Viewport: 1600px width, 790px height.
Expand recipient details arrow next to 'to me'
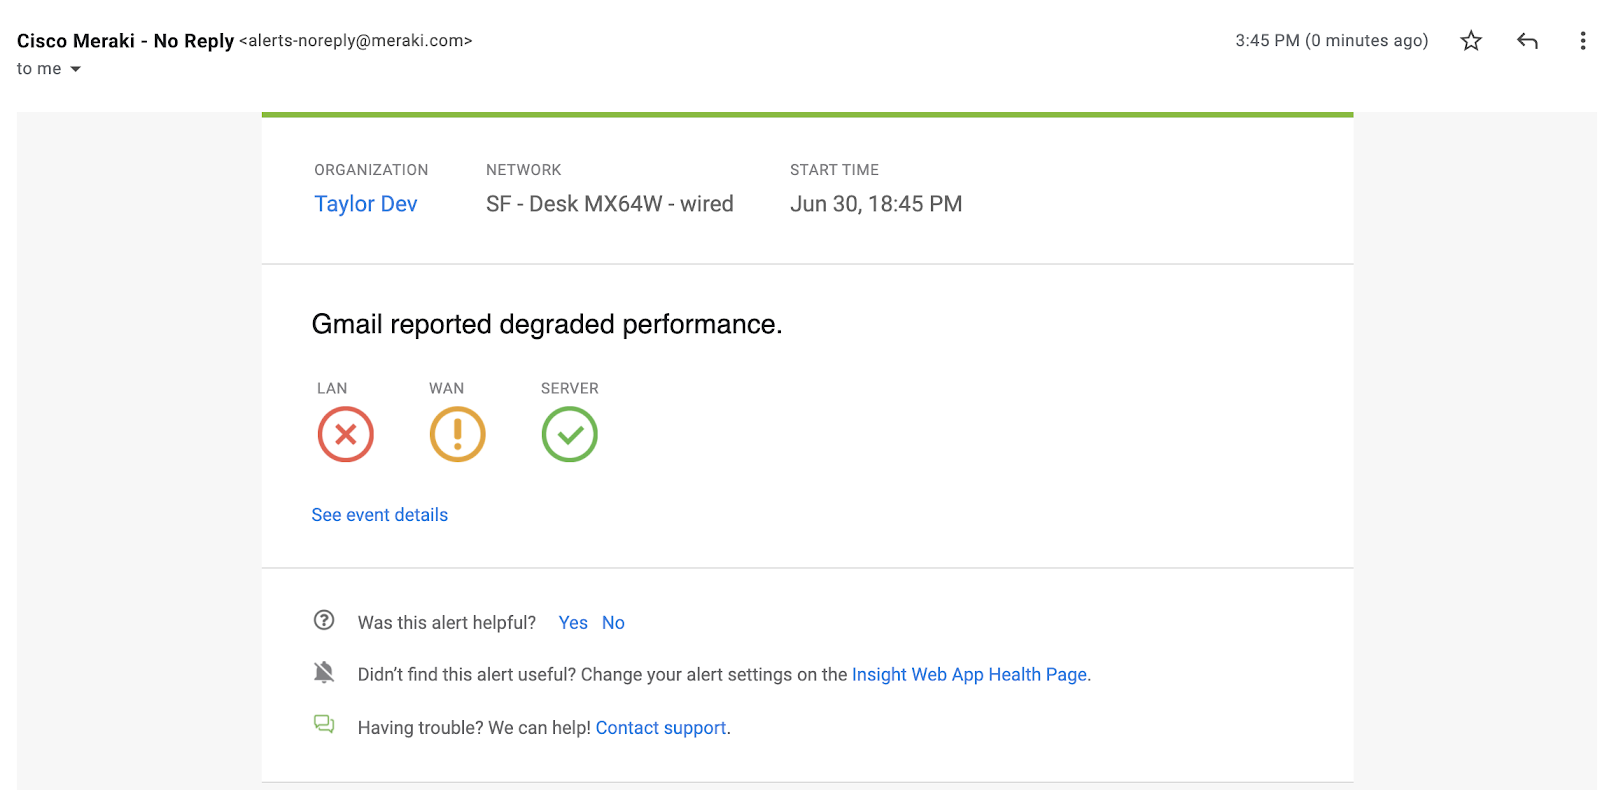point(75,69)
